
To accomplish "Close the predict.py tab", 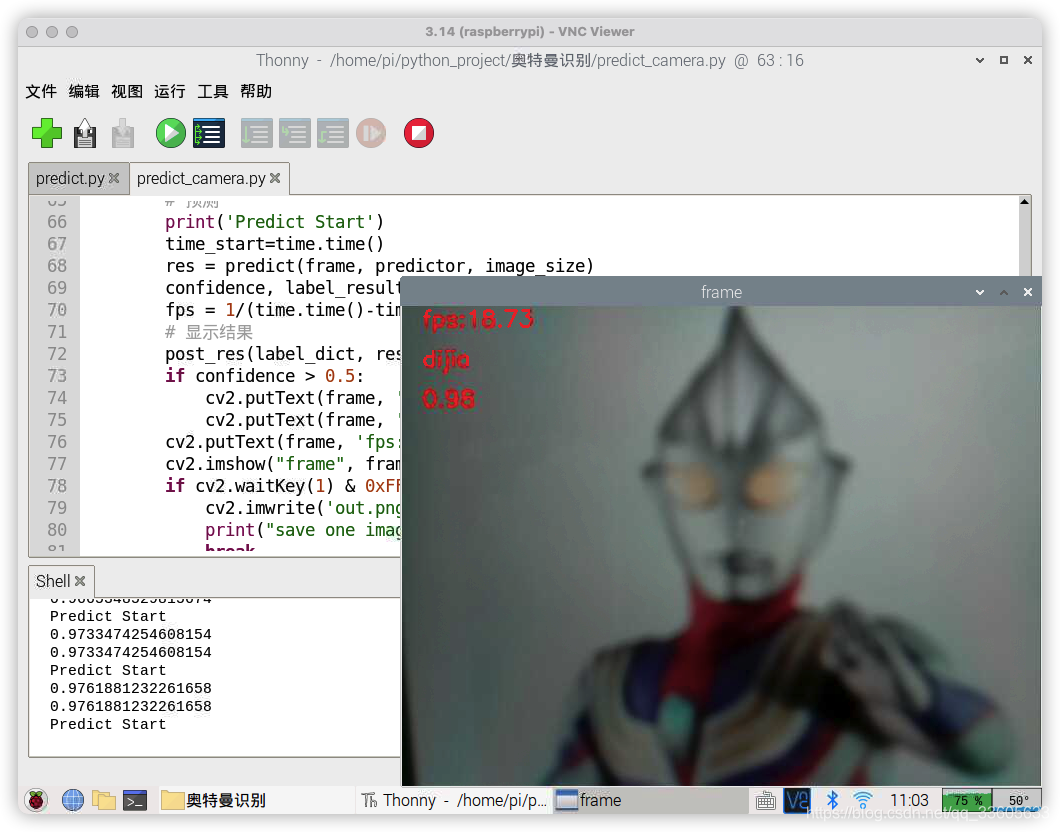I will 114,178.
